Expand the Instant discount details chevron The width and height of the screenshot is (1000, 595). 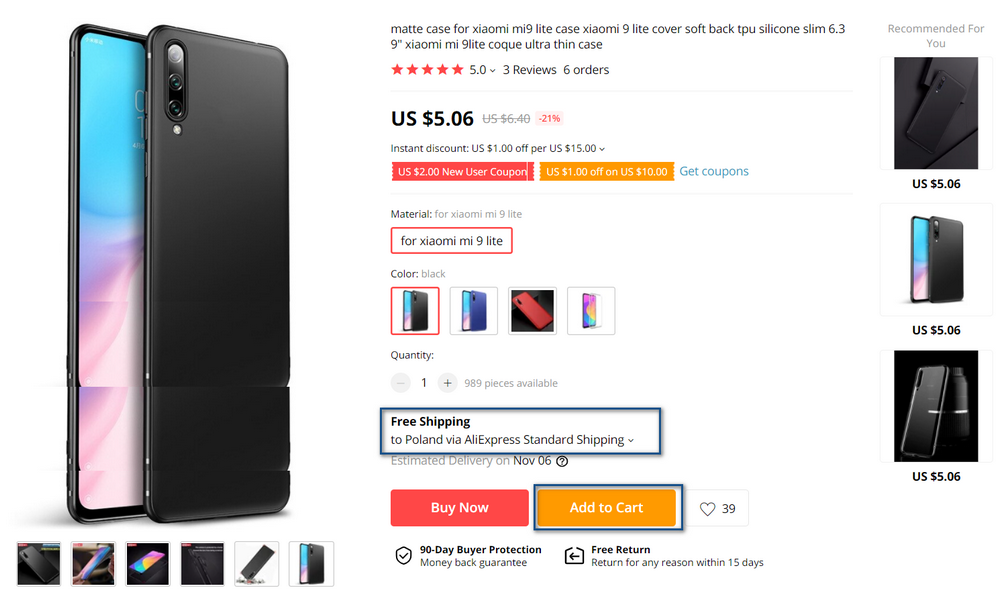[x=602, y=149]
